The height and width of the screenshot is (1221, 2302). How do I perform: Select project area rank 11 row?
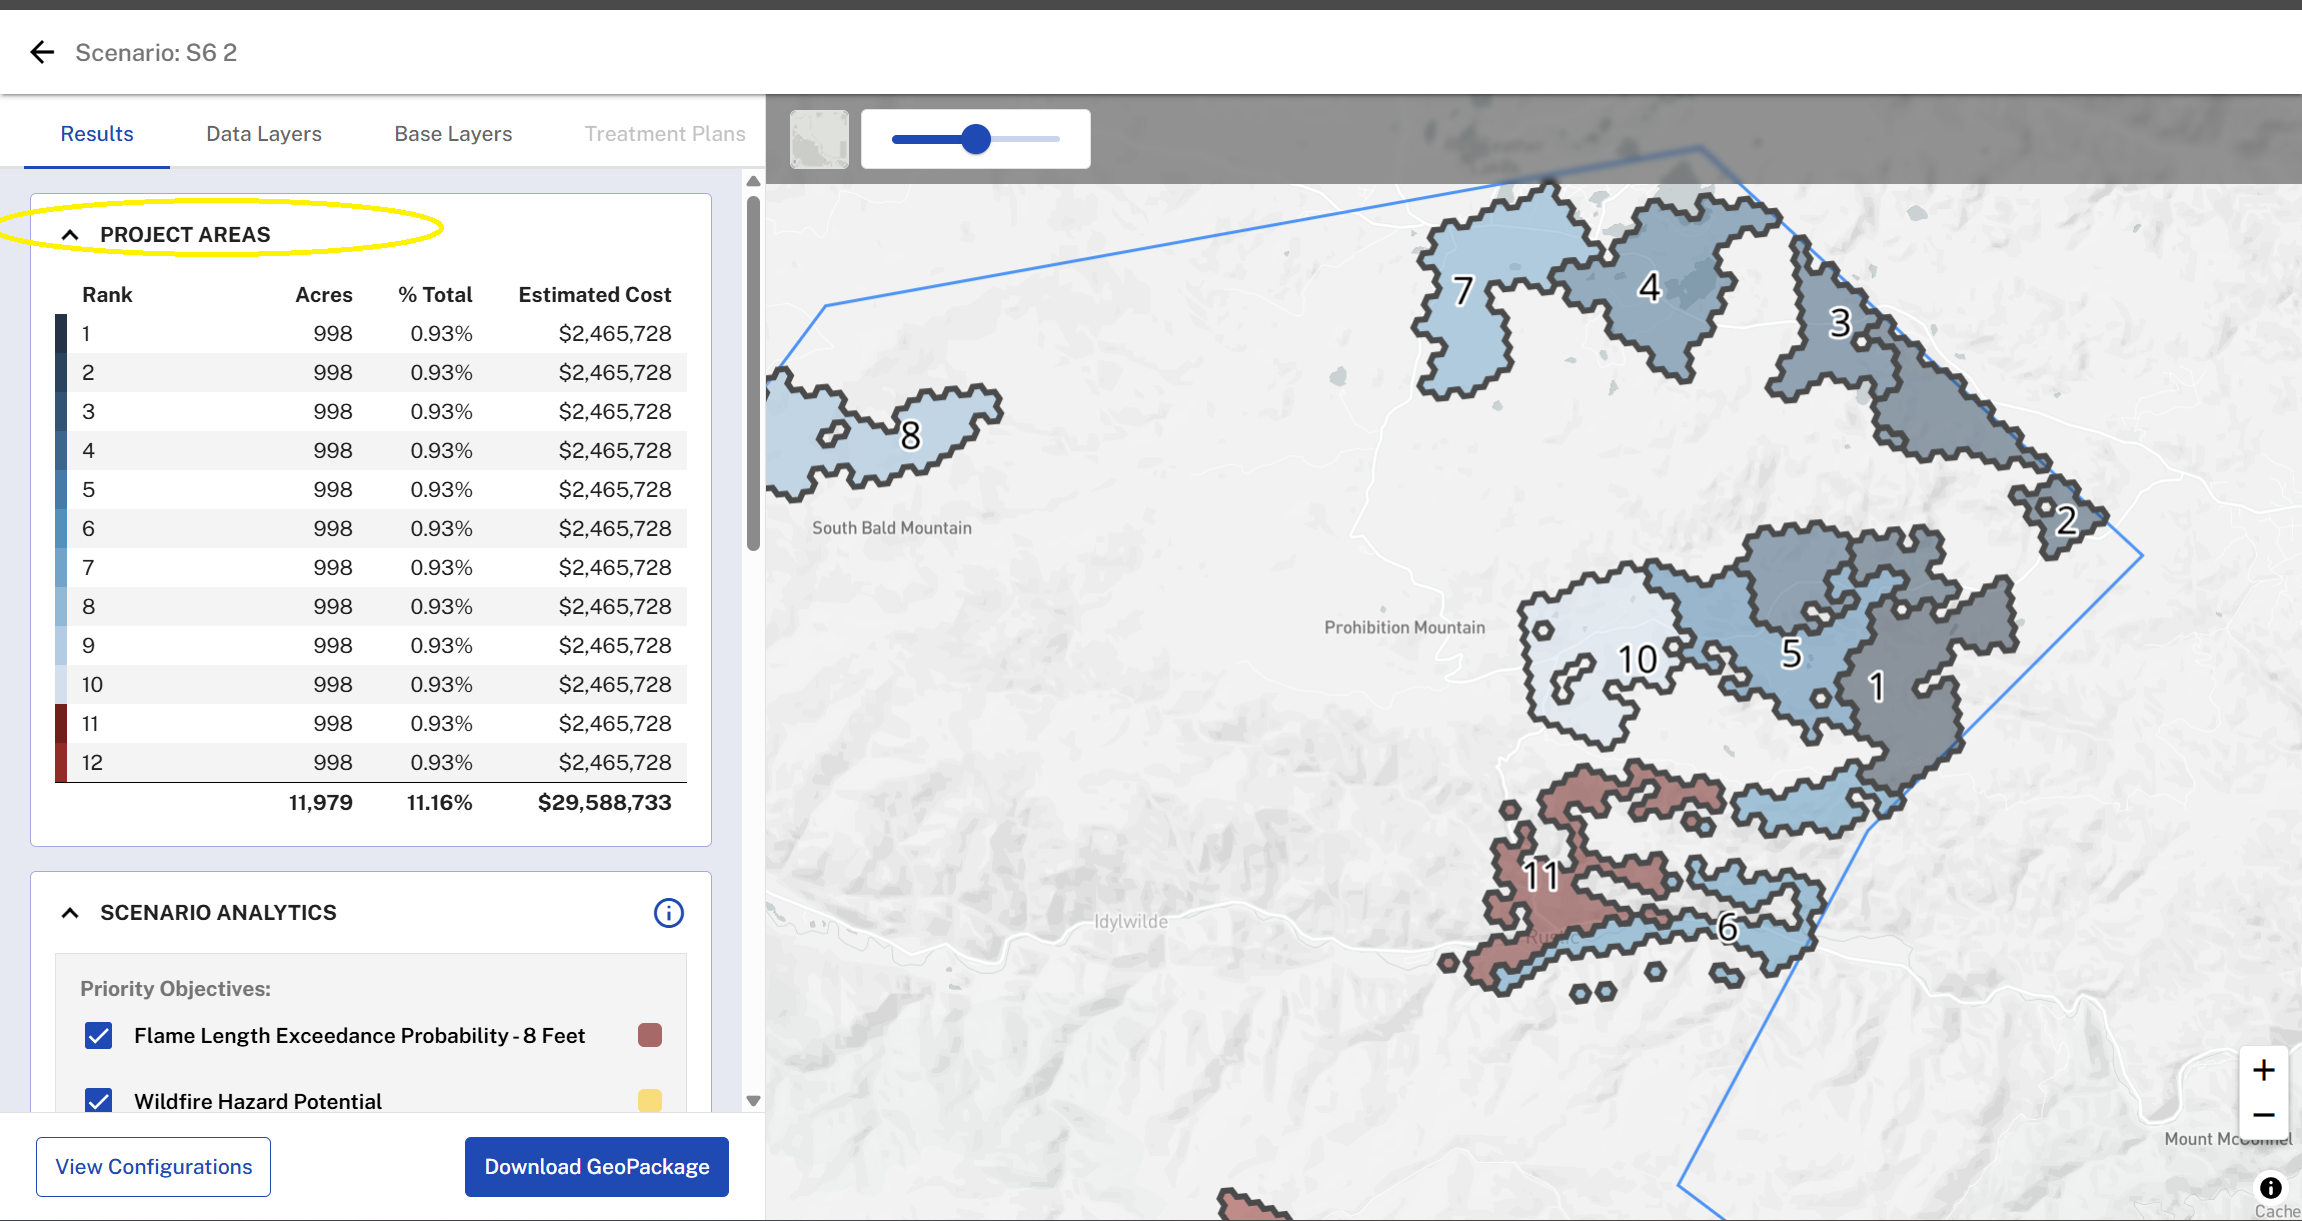(x=370, y=723)
